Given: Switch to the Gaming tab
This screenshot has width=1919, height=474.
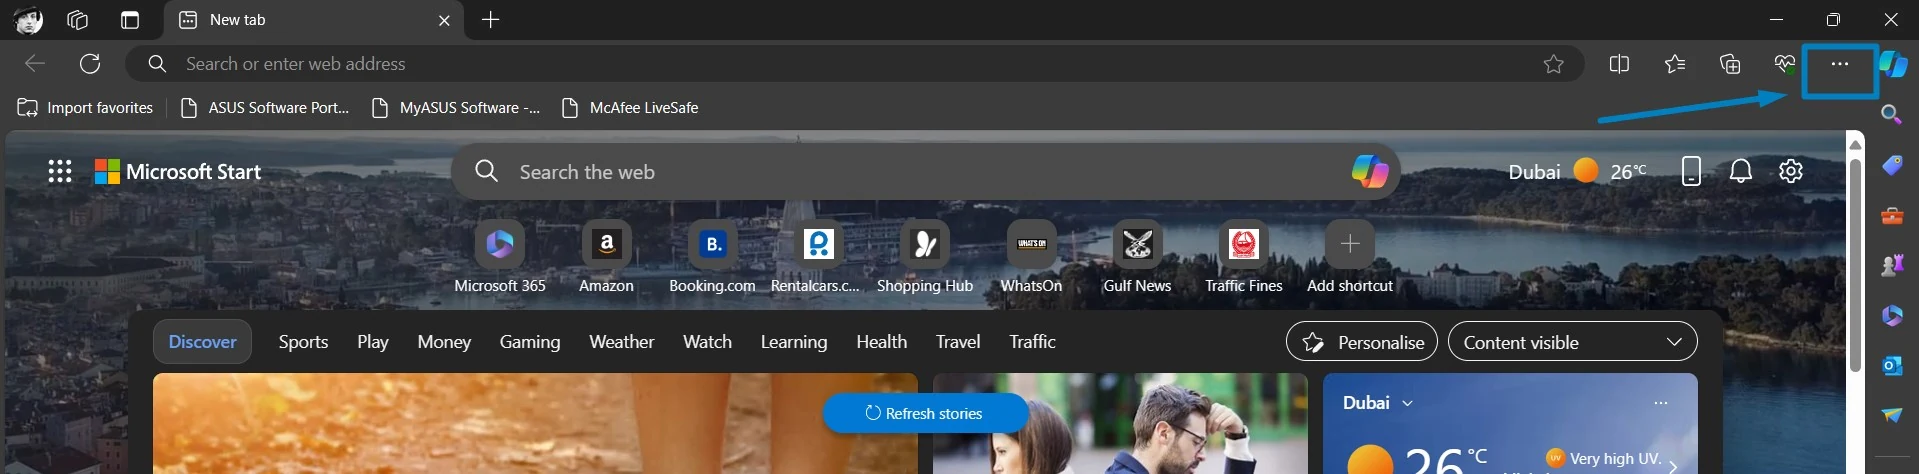Looking at the screenshot, I should [x=530, y=342].
